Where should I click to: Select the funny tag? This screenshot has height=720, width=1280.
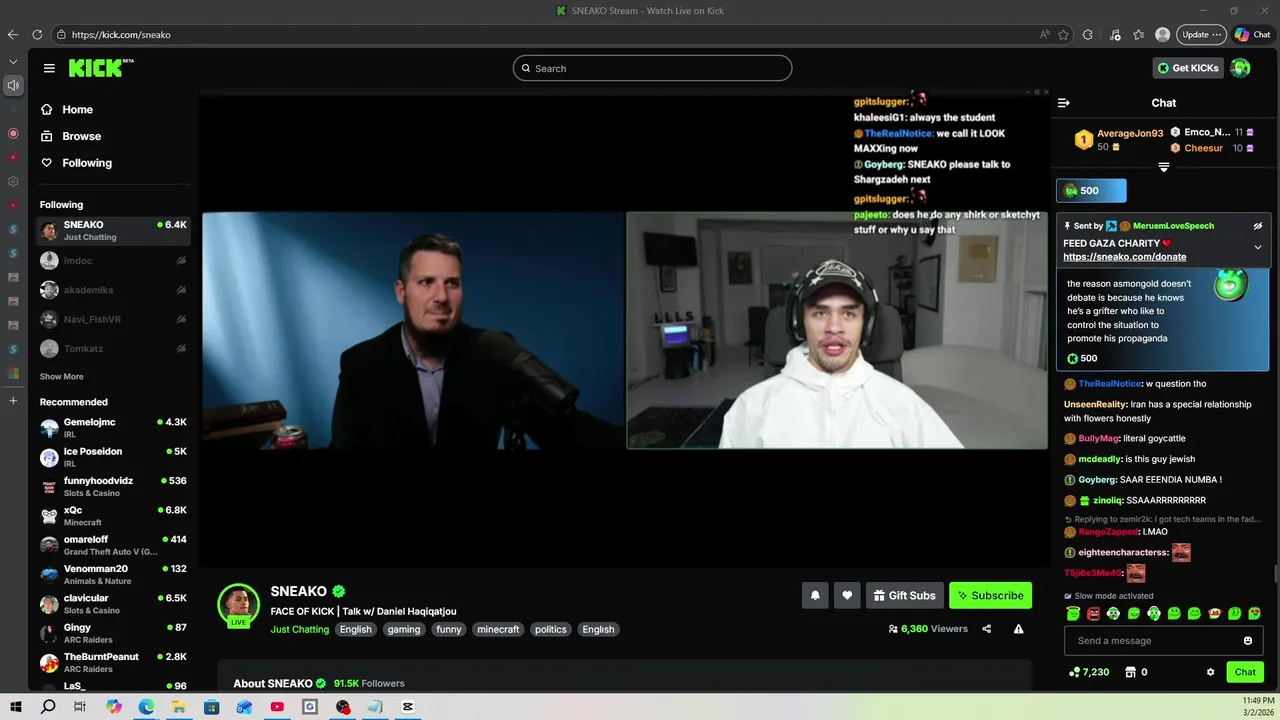[x=449, y=629]
